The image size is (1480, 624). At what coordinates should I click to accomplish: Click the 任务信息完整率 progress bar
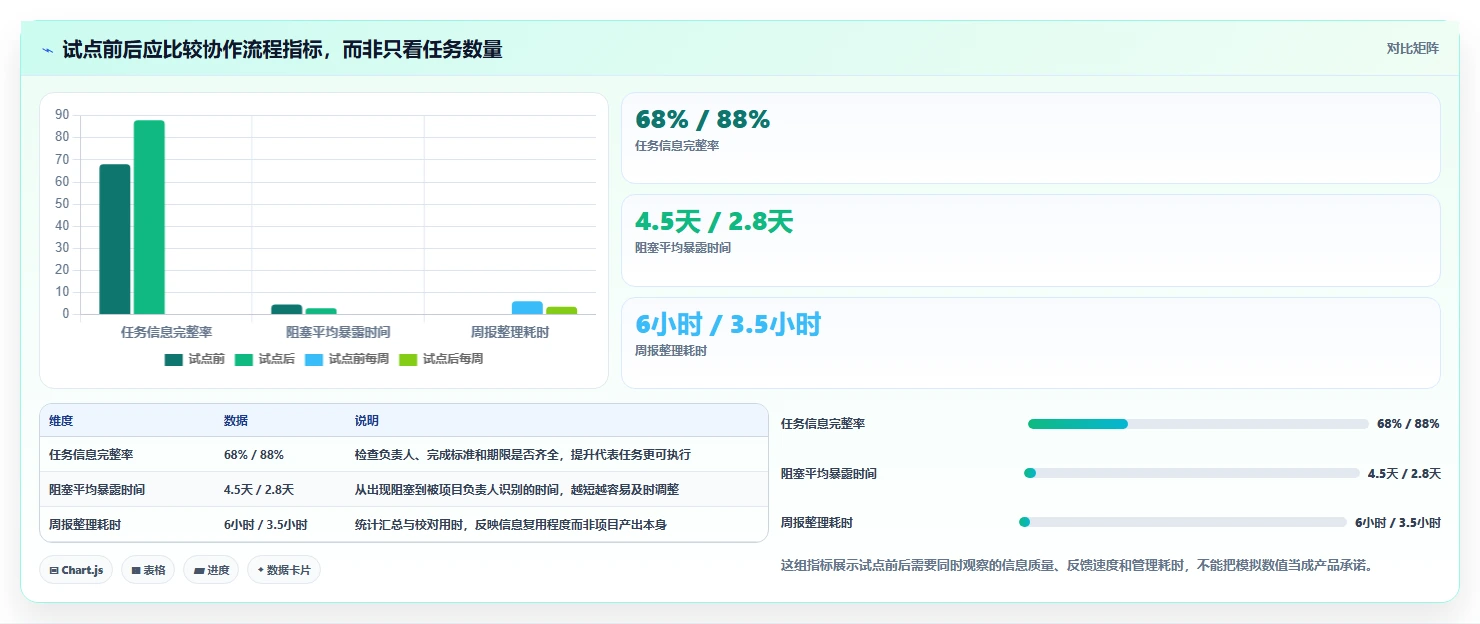(1198, 424)
